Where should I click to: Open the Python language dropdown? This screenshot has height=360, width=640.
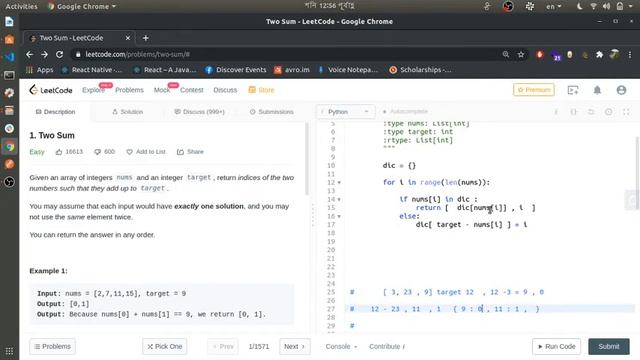pos(345,112)
